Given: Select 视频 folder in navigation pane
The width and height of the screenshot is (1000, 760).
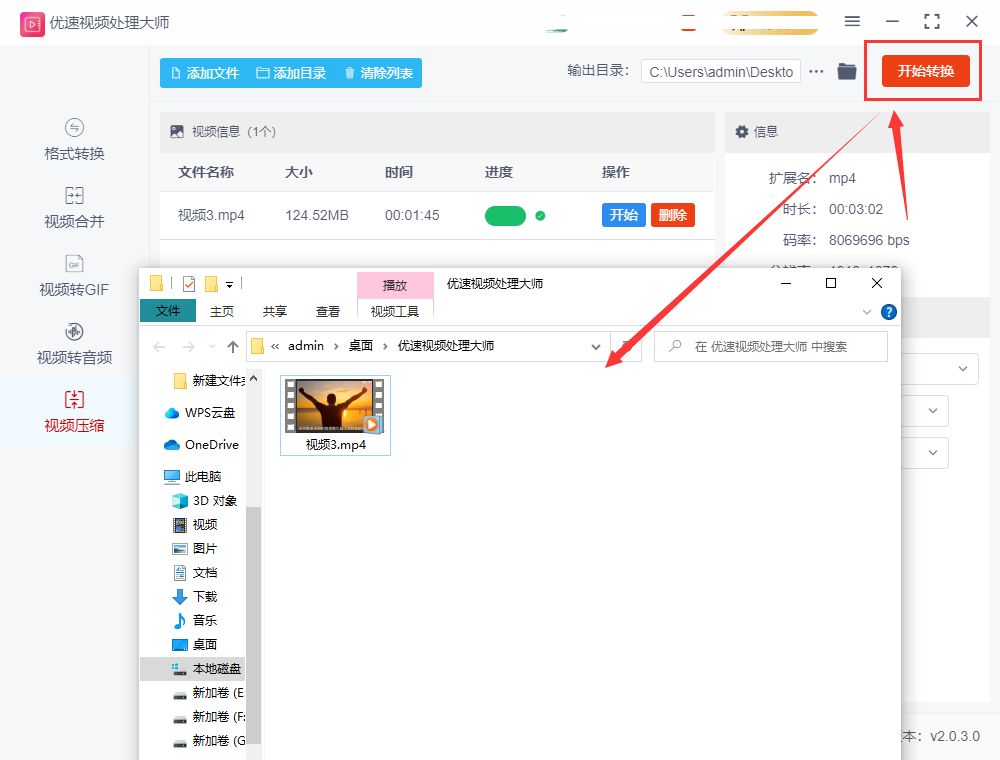Looking at the screenshot, I should point(195,524).
